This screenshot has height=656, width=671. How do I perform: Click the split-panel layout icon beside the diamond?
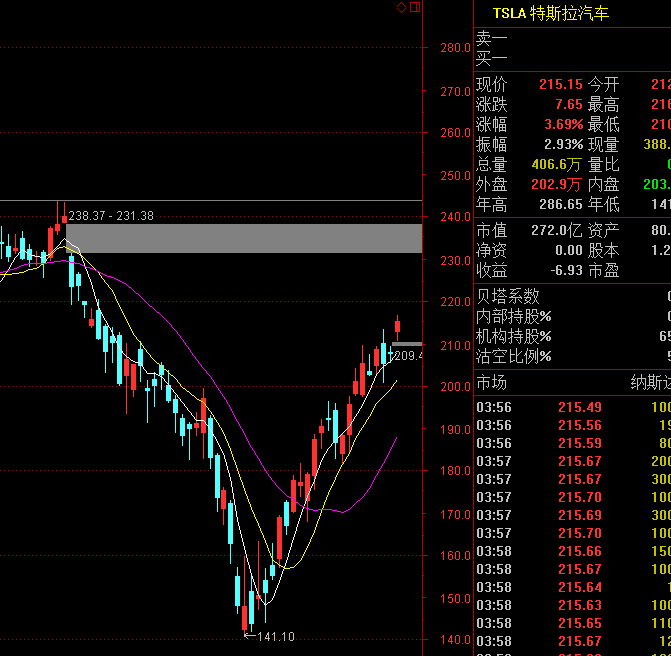415,8
